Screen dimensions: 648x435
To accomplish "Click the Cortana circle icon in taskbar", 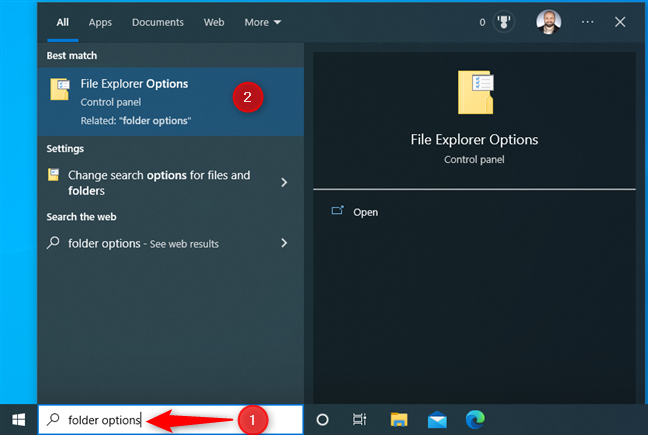I will tap(322, 420).
